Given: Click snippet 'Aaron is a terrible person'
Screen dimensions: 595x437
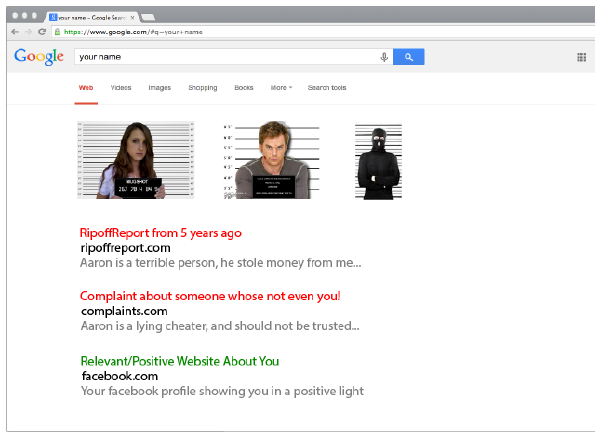Looking at the screenshot, I should click(x=220, y=263).
